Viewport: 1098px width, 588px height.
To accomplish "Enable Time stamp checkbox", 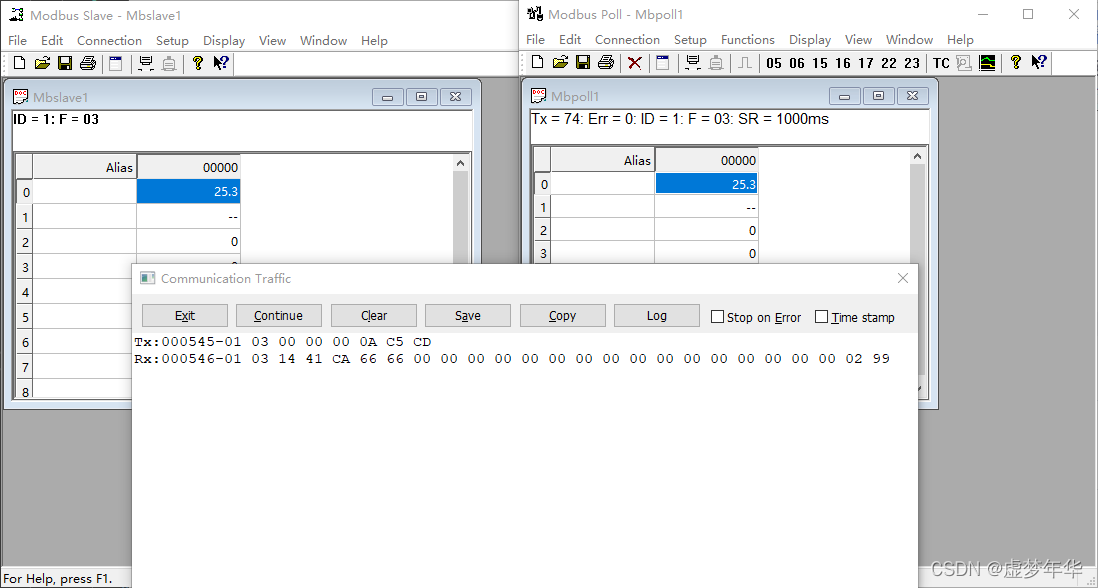I will [821, 317].
